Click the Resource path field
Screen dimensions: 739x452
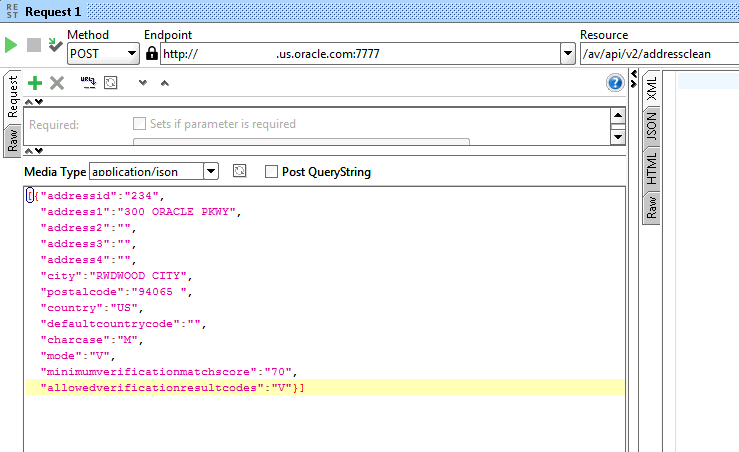tap(659, 54)
